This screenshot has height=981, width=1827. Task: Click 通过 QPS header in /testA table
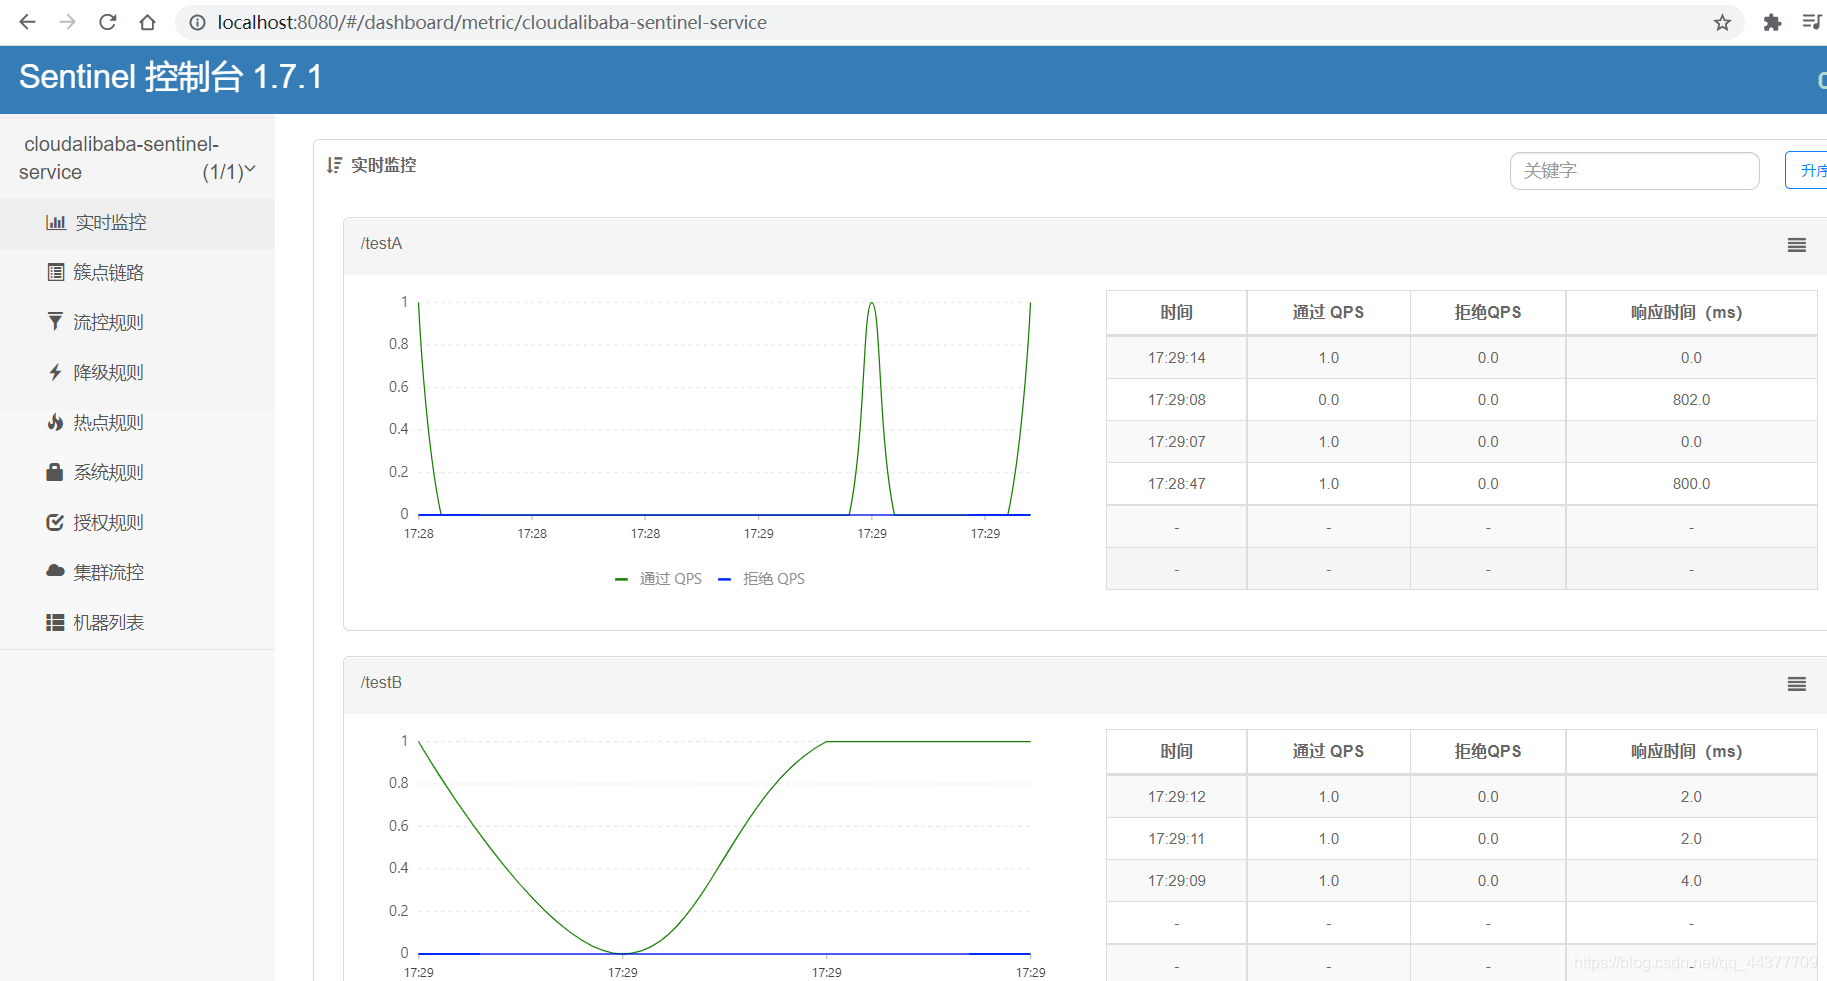[x=1328, y=312]
